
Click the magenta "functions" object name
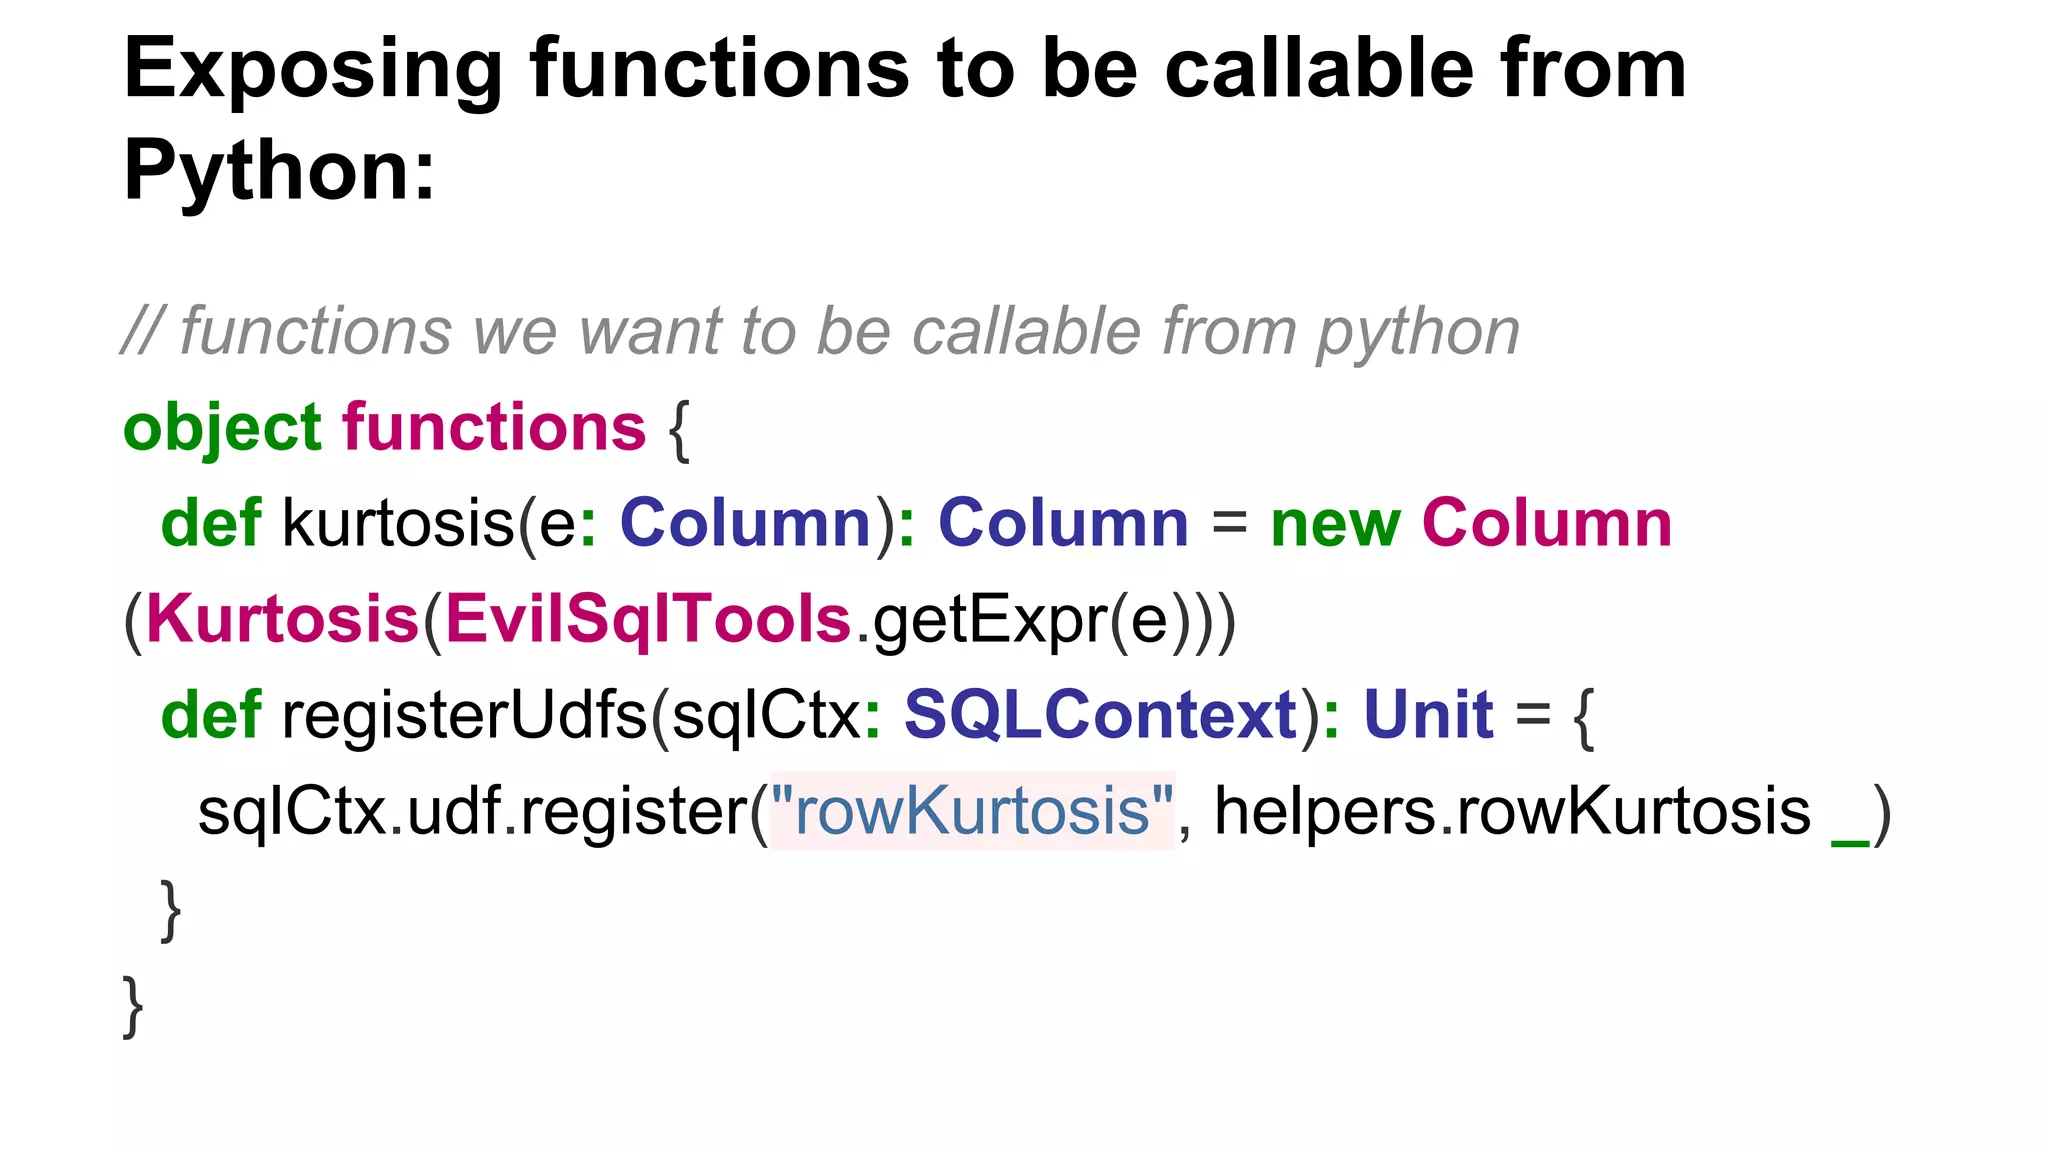pyautogui.click(x=494, y=428)
